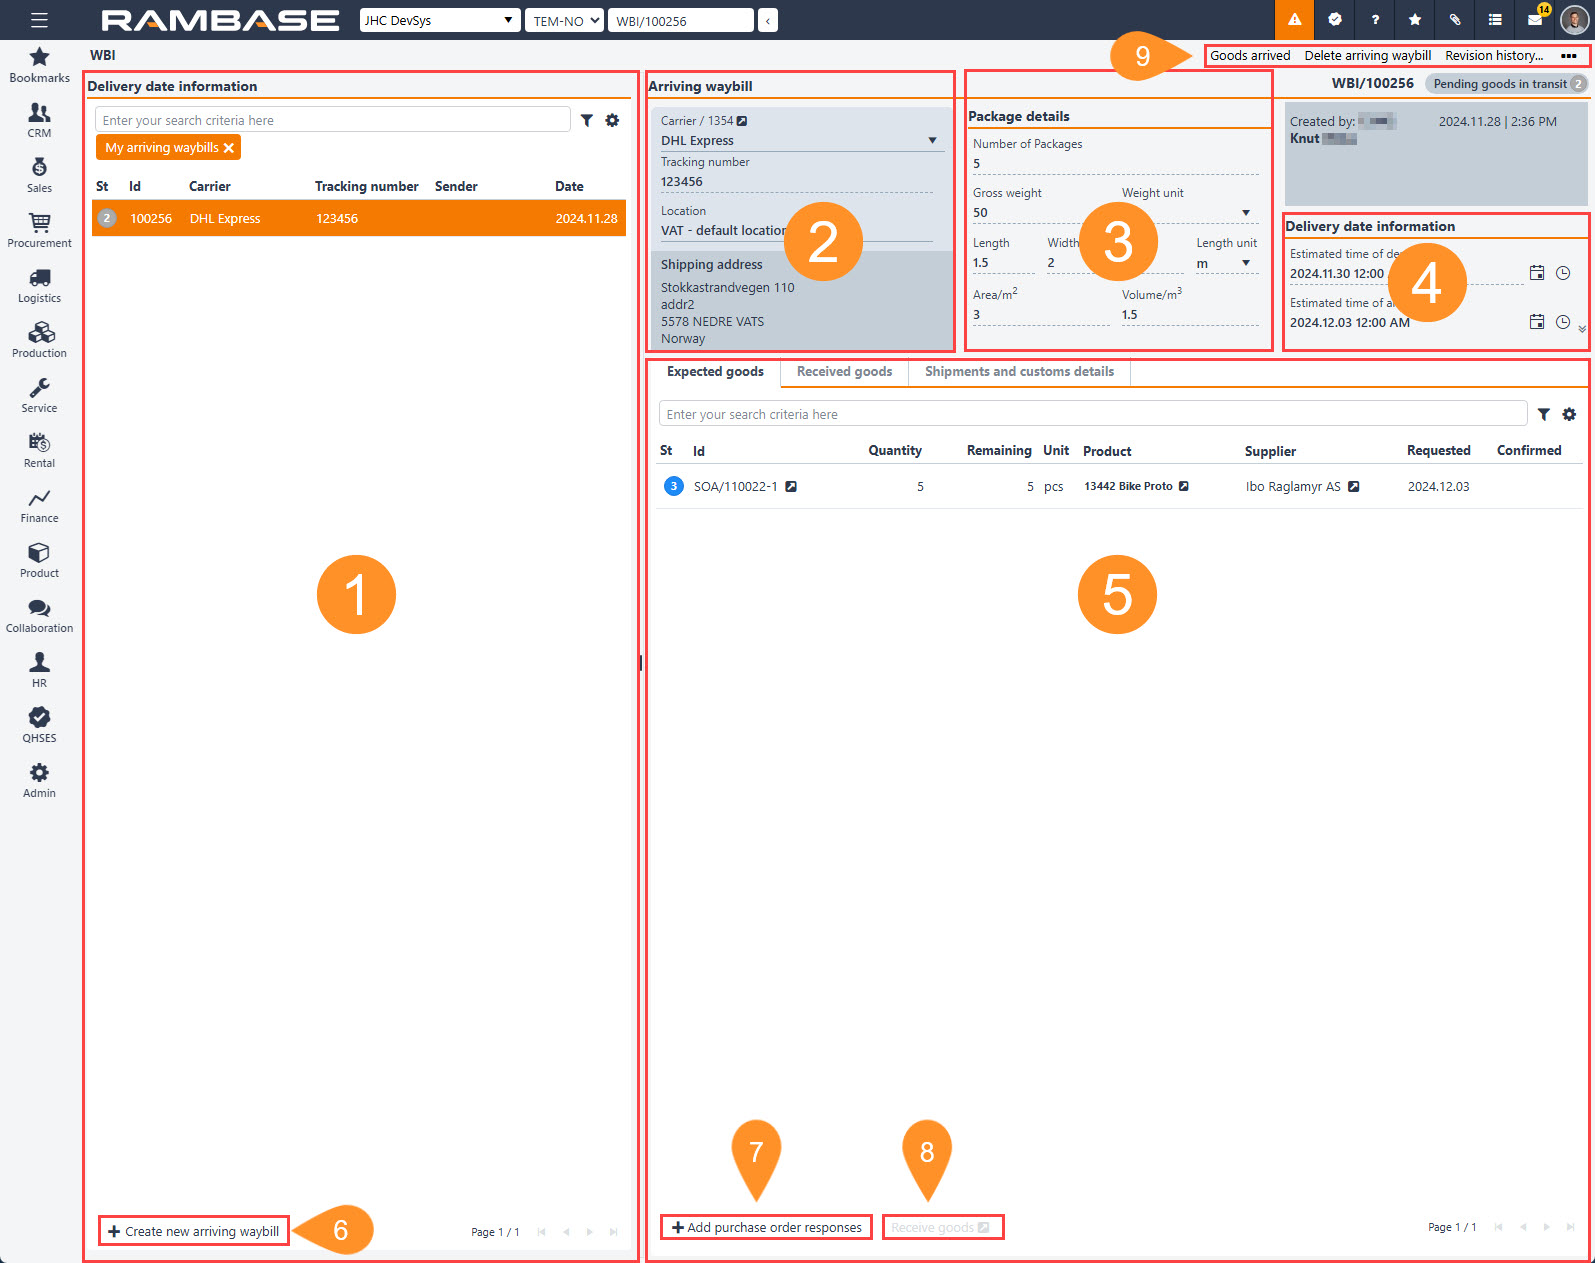Click the Production sidebar icon
This screenshot has width=1595, height=1263.
pos(39,340)
